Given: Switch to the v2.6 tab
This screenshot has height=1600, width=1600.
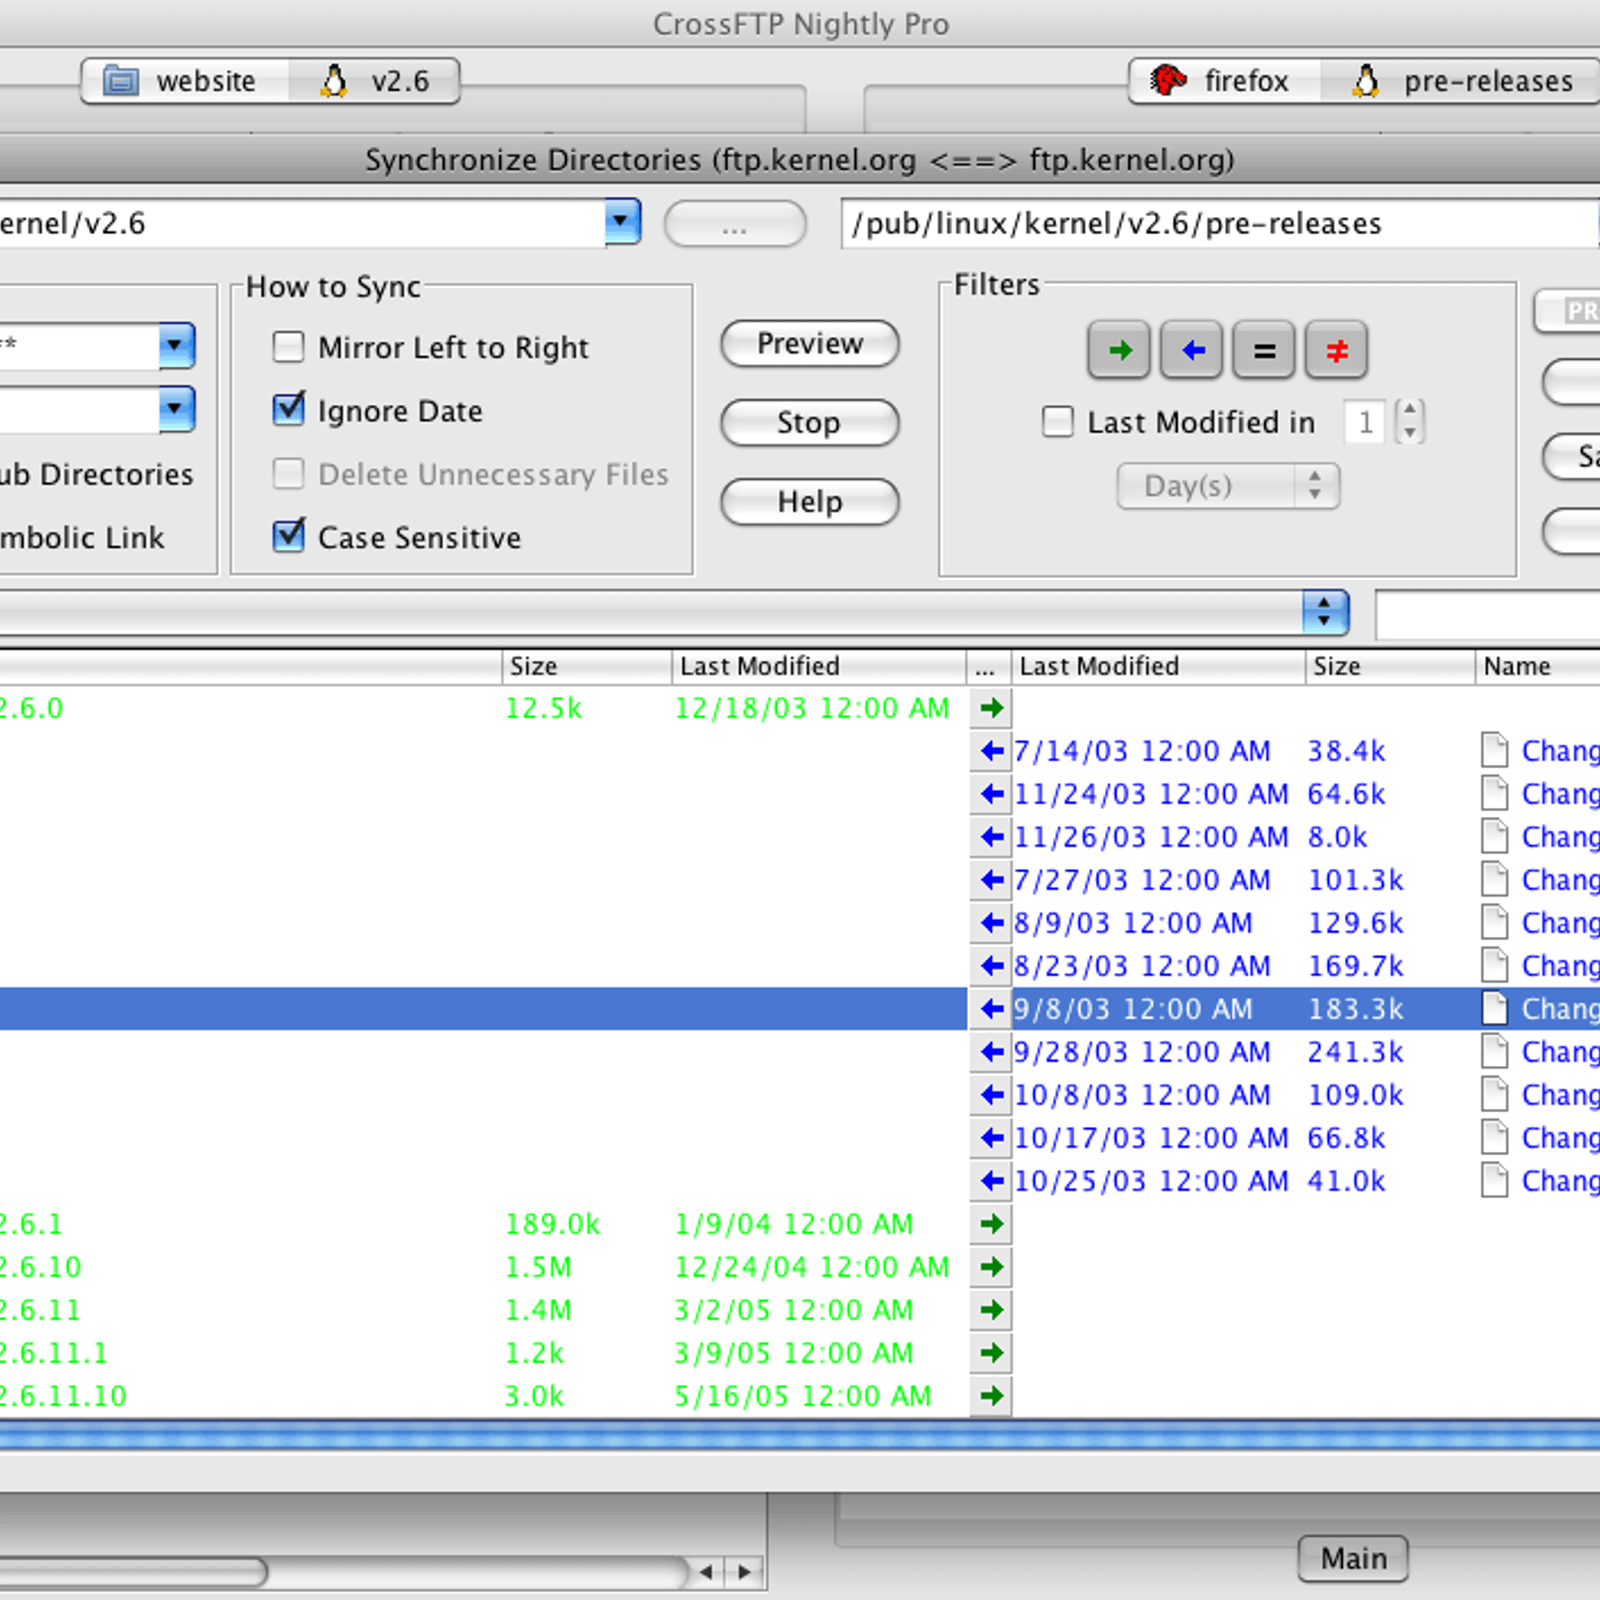Looking at the screenshot, I should (x=375, y=81).
